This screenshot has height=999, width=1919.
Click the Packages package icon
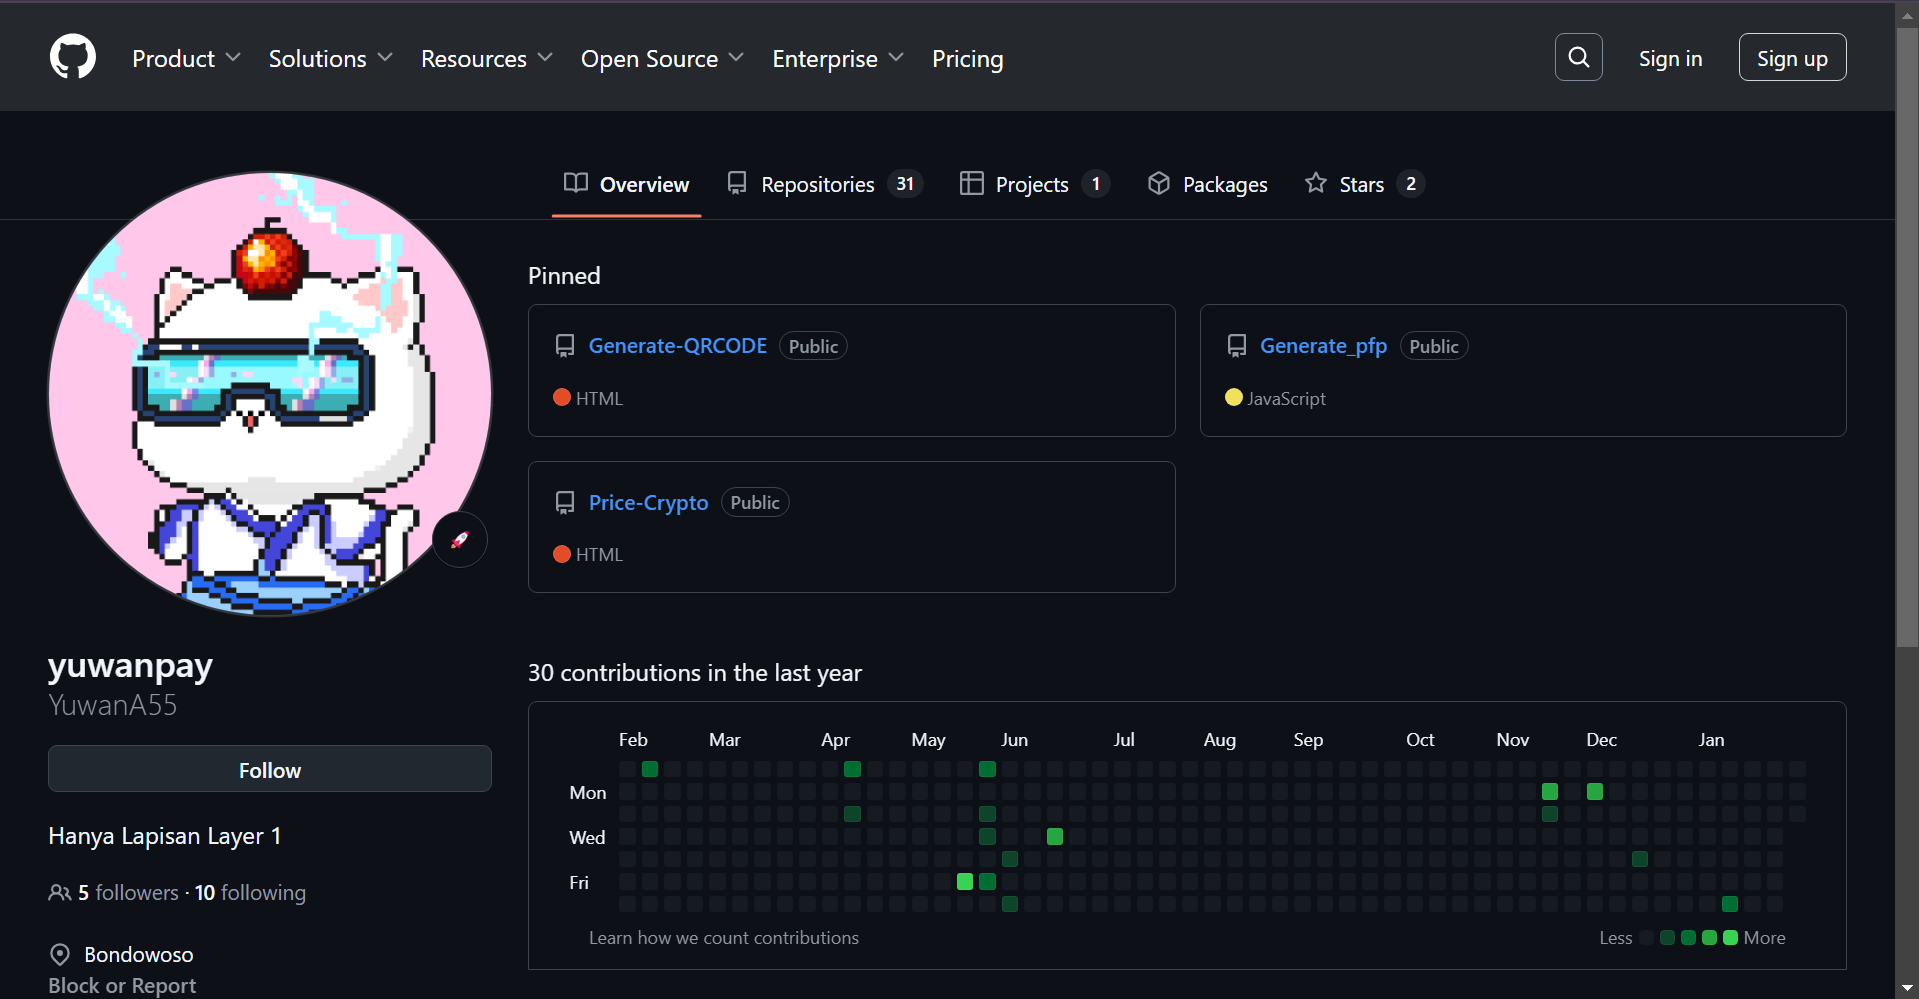tap(1158, 183)
